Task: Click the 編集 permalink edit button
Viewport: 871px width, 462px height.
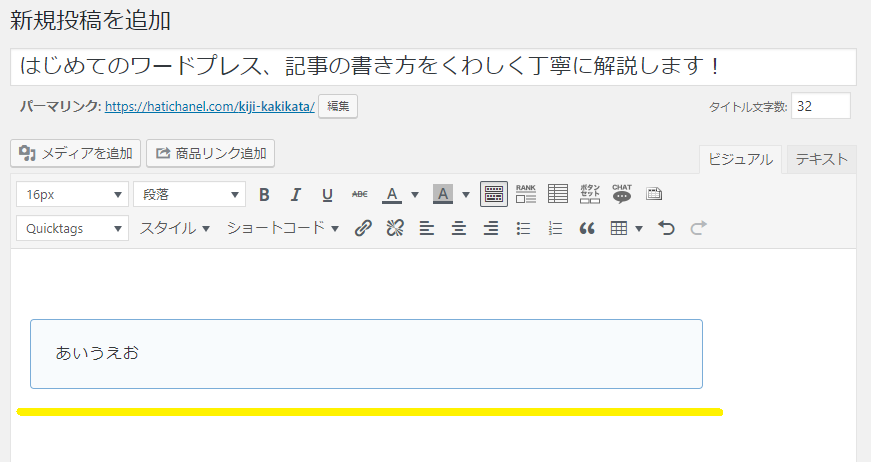Action: point(338,106)
